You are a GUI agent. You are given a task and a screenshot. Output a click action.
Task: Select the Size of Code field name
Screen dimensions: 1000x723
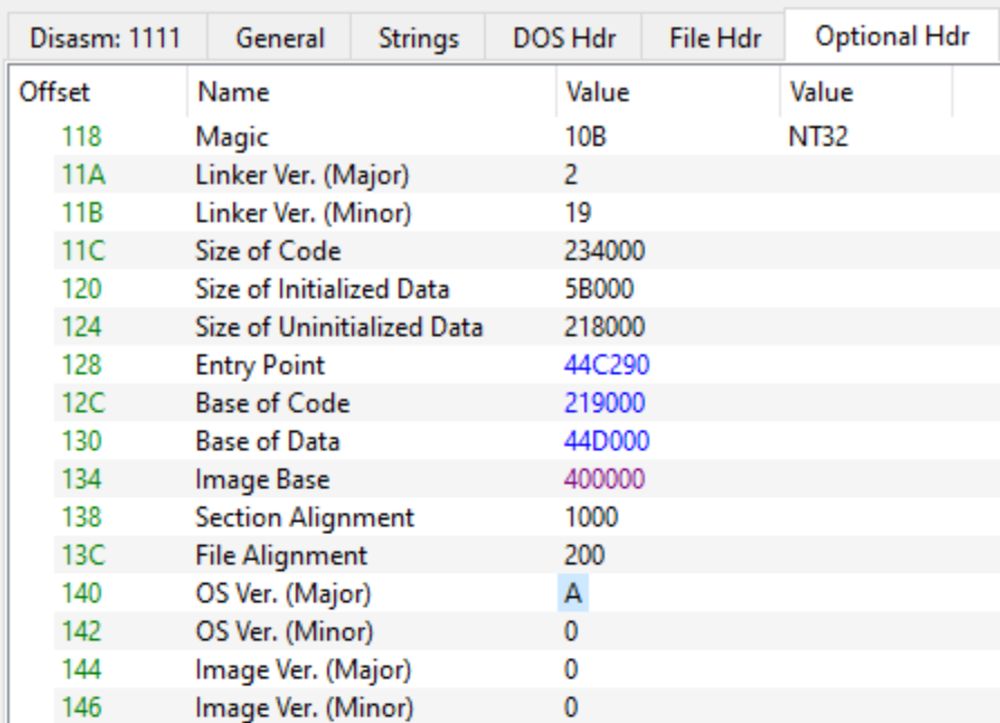click(x=268, y=251)
